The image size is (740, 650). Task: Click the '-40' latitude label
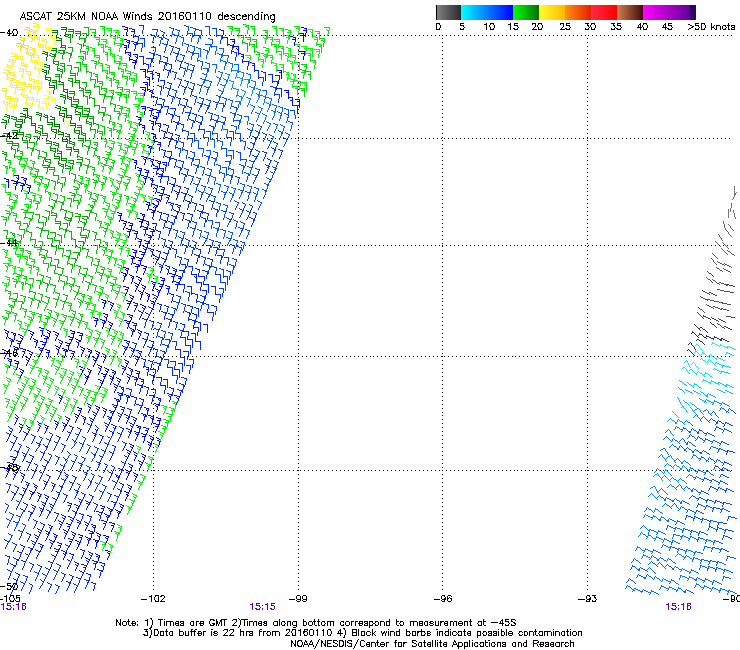pyautogui.click(x=9, y=33)
